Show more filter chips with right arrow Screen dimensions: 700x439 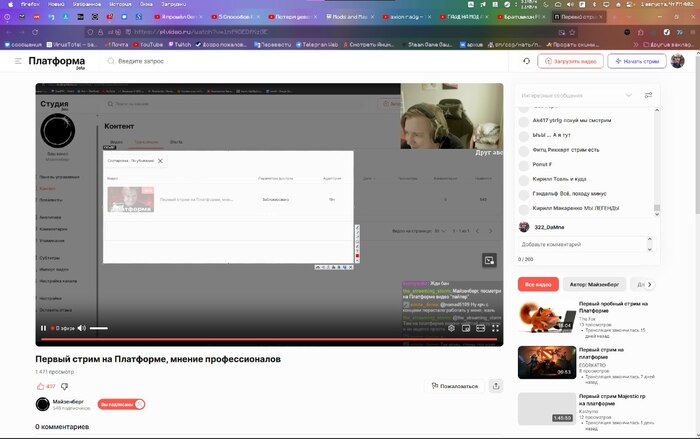click(x=650, y=284)
